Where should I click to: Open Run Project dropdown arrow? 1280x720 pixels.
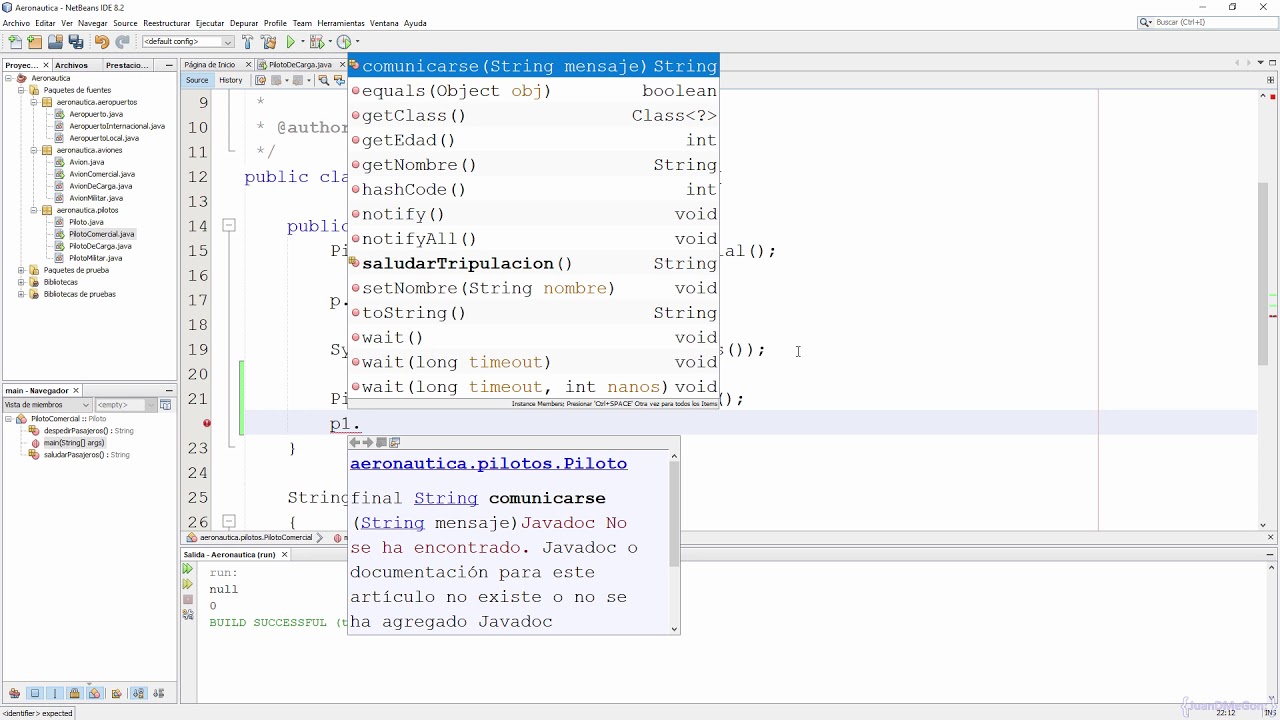click(302, 42)
